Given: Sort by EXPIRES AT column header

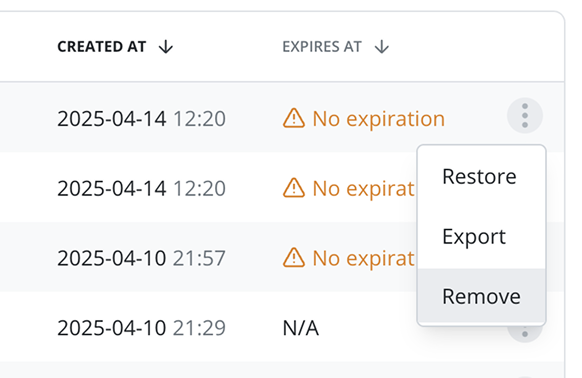Looking at the screenshot, I should click(x=322, y=47).
